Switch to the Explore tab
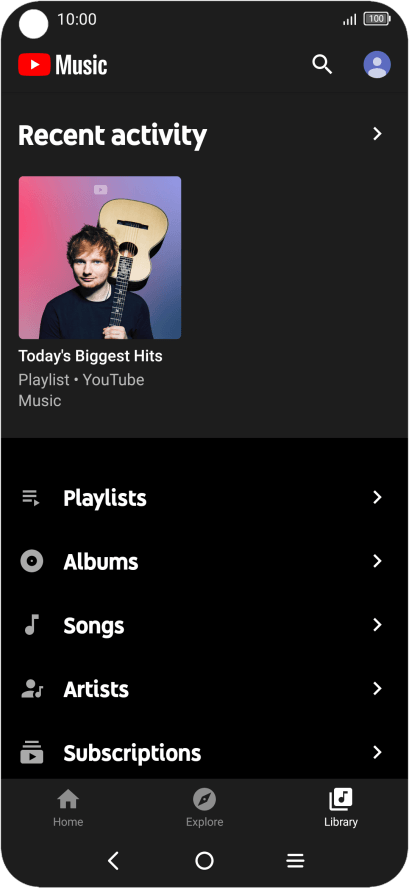The image size is (409, 888). coord(204,808)
